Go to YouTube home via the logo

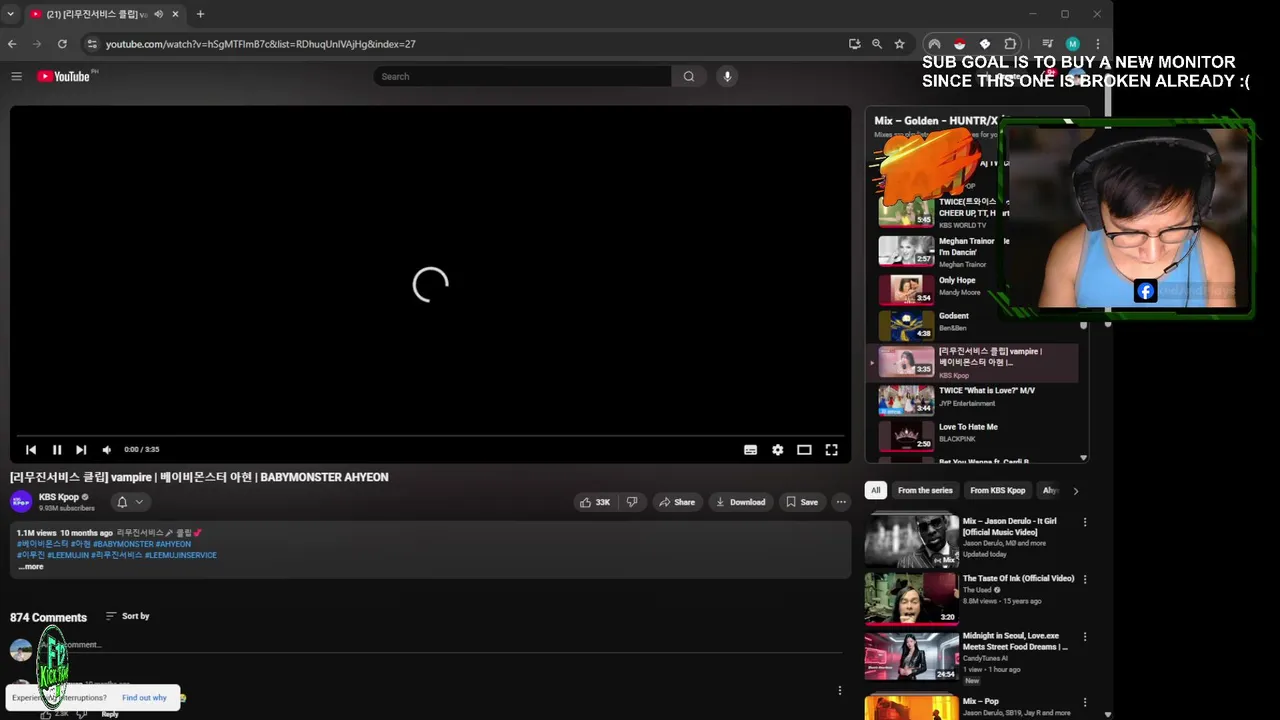64,76
